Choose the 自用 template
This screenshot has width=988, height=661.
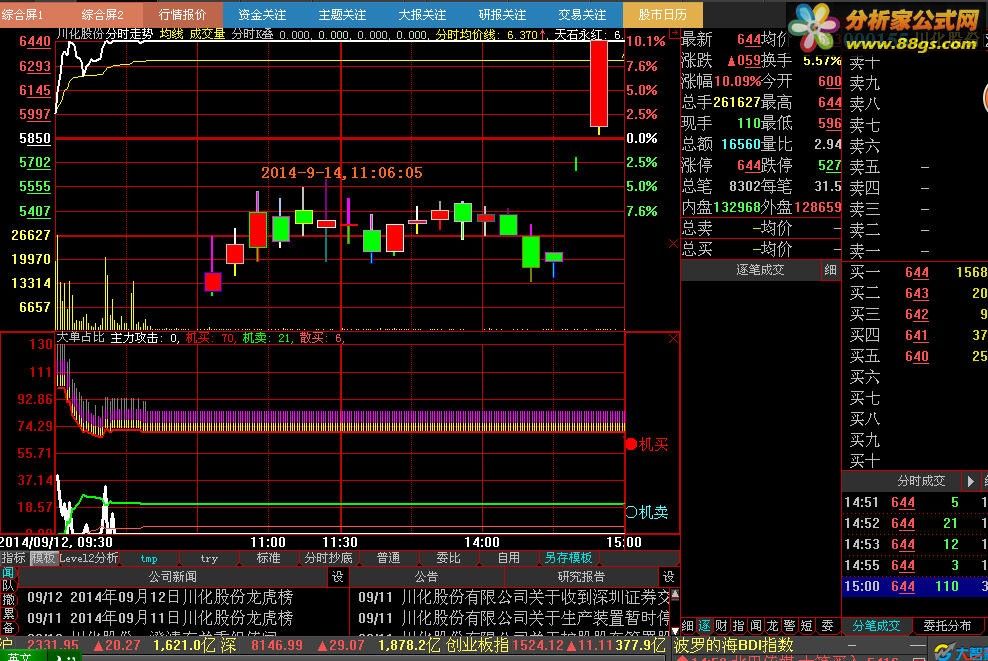click(508, 558)
